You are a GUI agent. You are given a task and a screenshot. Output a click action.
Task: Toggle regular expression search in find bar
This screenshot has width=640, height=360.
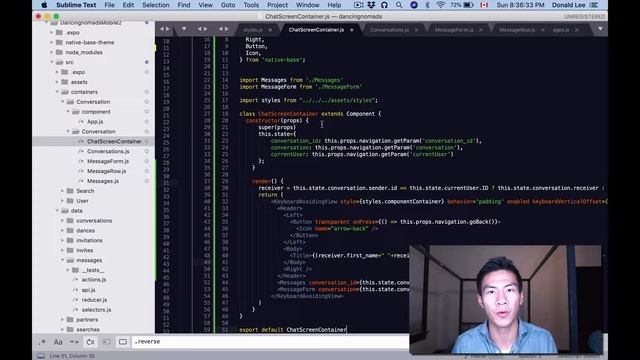tap(42, 342)
